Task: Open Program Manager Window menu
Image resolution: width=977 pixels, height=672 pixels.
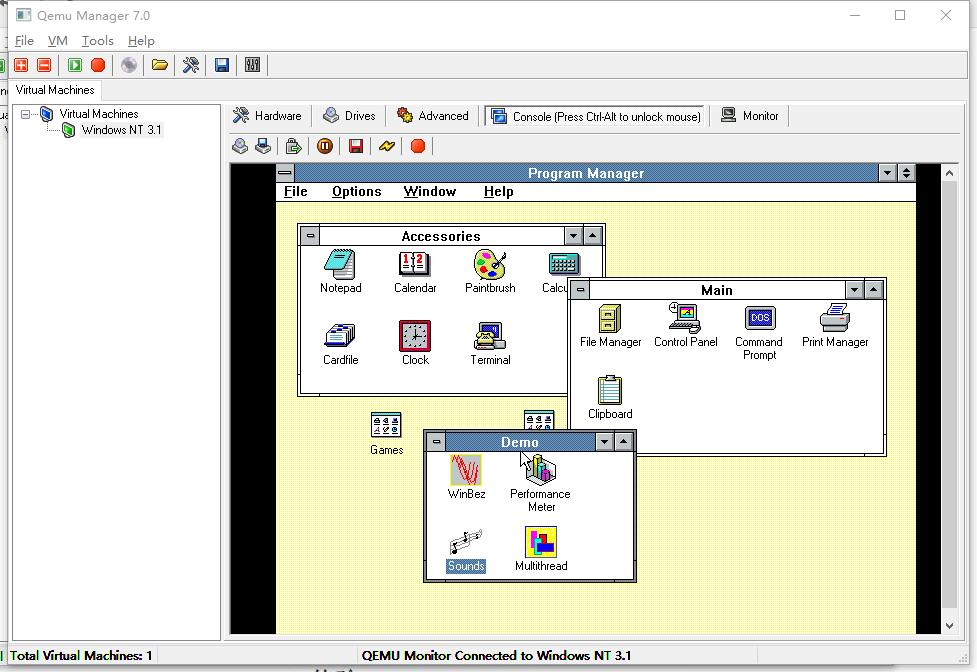Action: tap(429, 191)
